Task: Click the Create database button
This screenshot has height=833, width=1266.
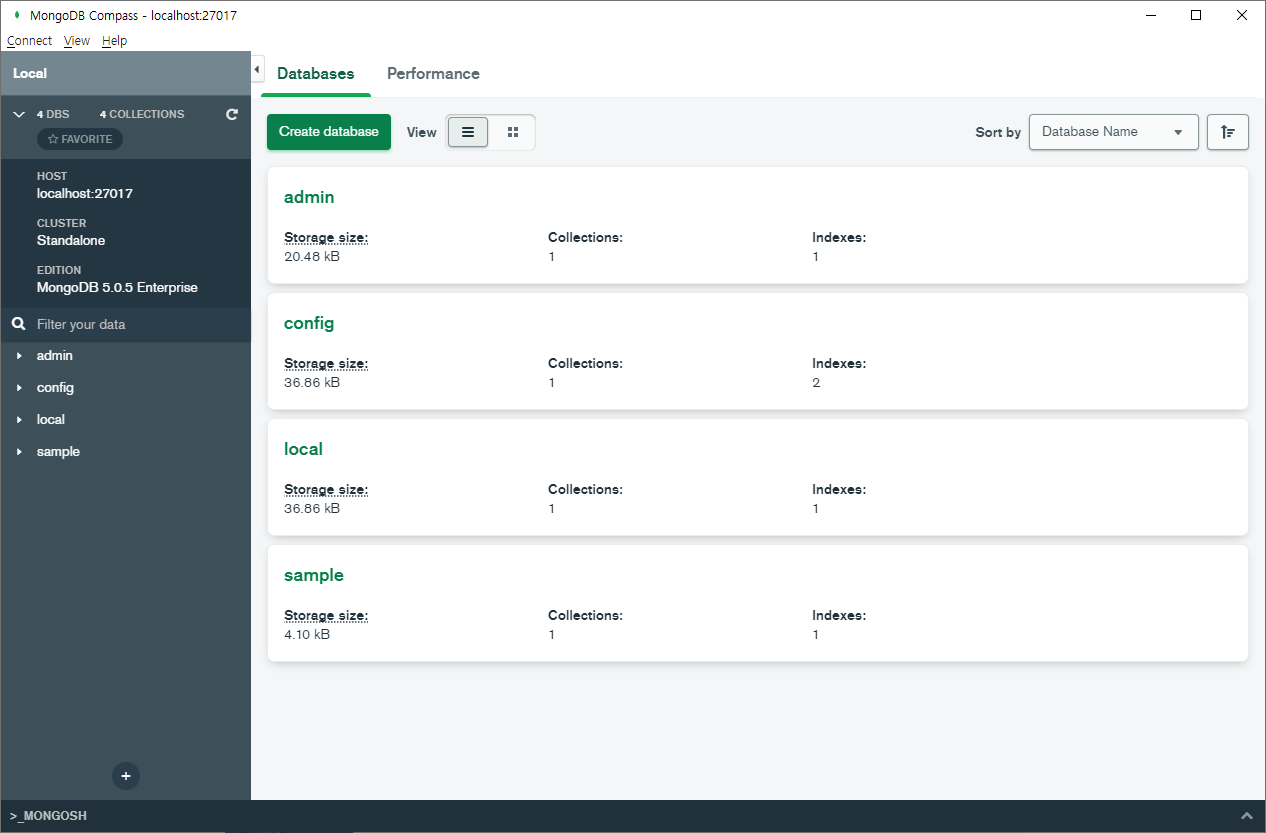Action: pos(329,132)
